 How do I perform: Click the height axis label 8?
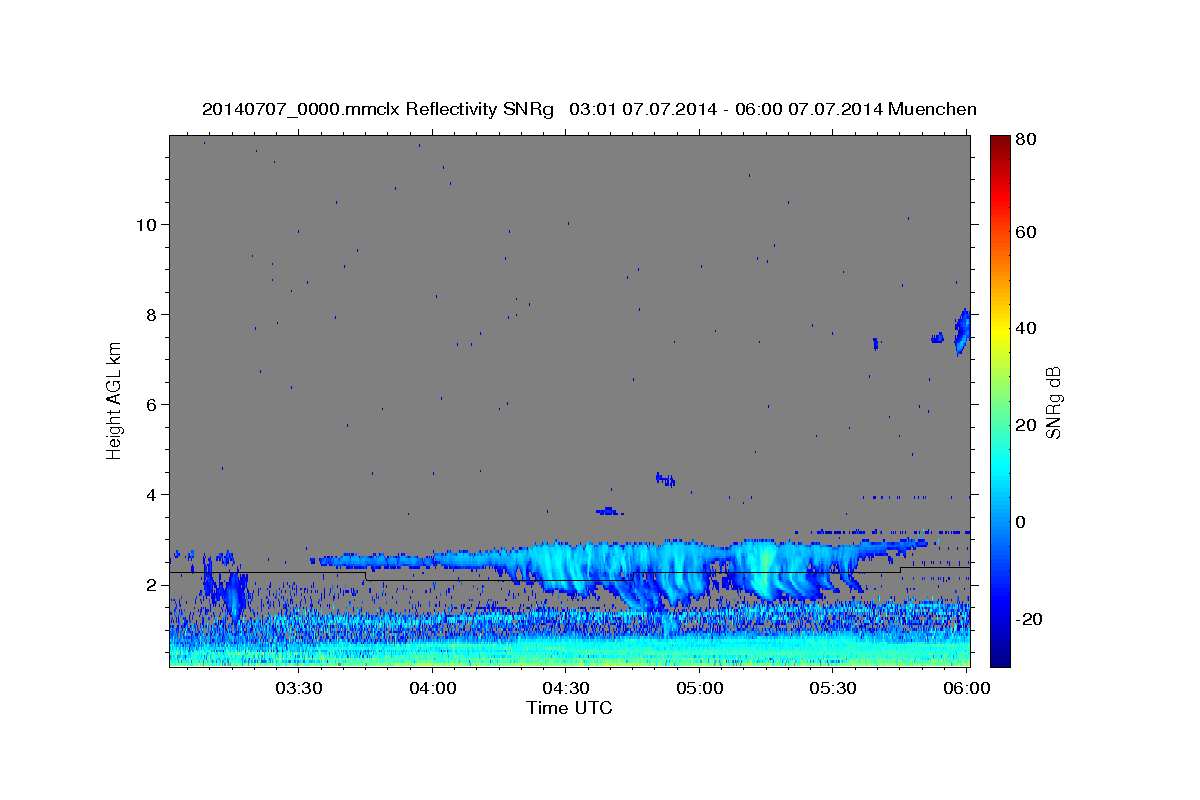click(x=151, y=314)
